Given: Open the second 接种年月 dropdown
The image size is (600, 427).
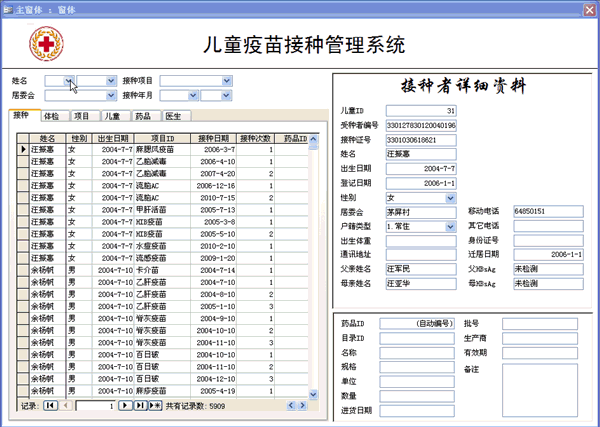Looking at the screenshot, I should 227,95.
